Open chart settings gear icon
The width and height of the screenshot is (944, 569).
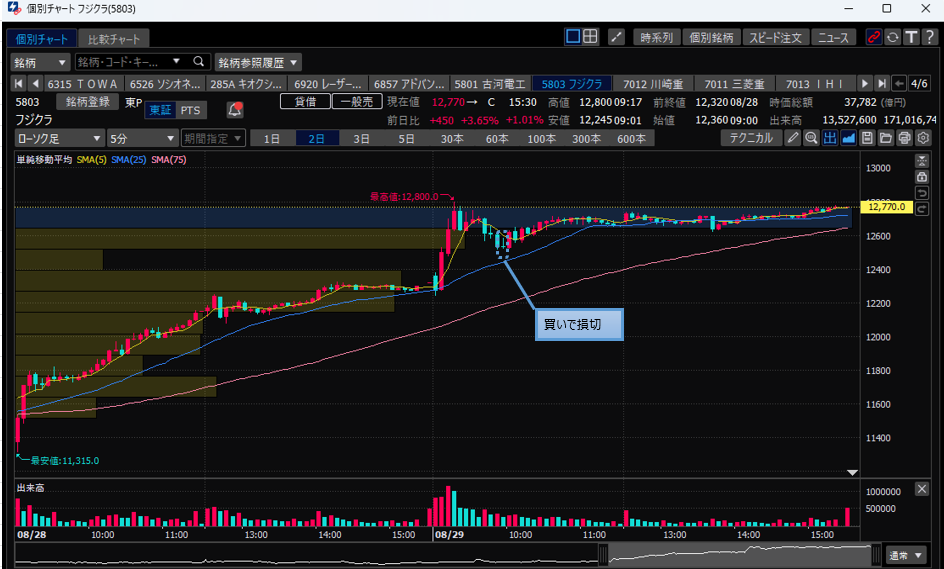923,138
